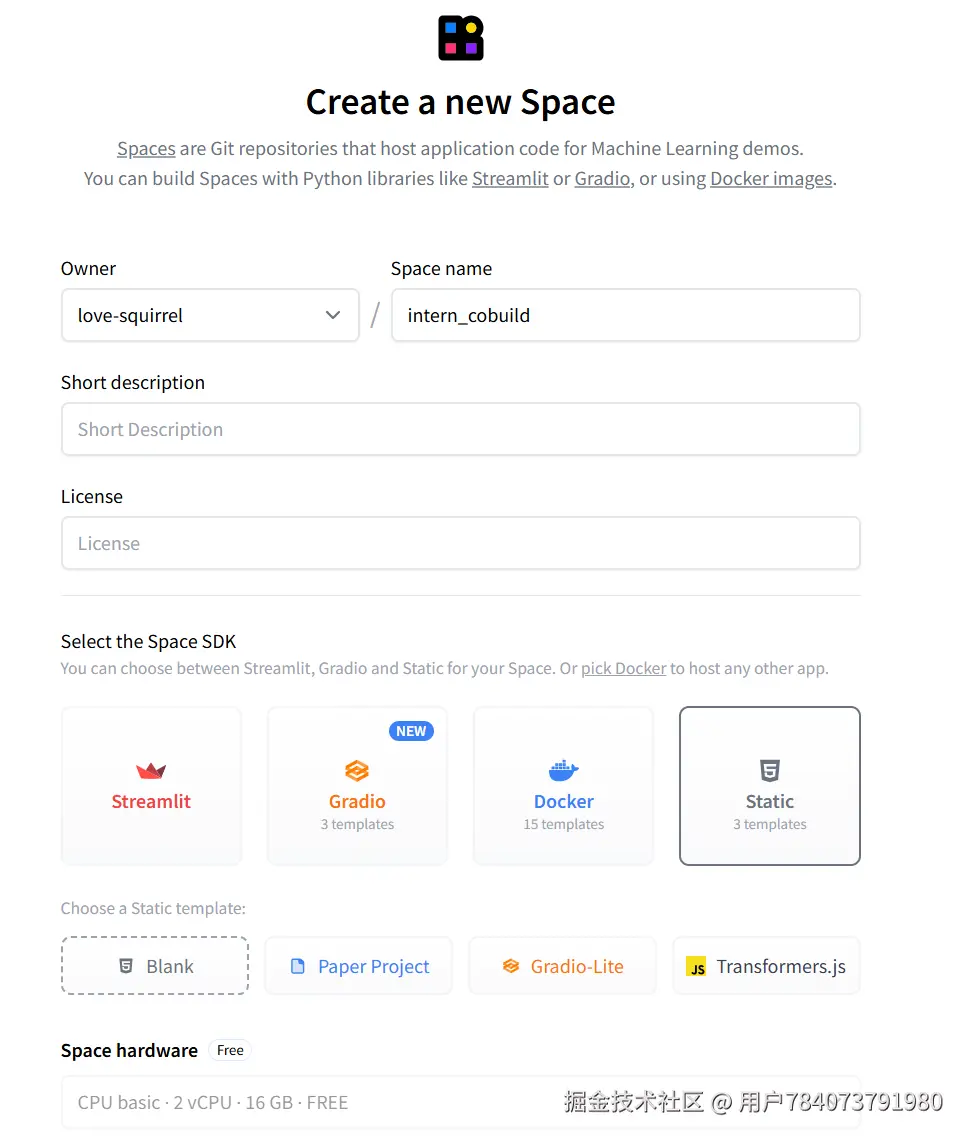Click the NEW badge on Gradio card
The image size is (972, 1144).
coord(412,731)
